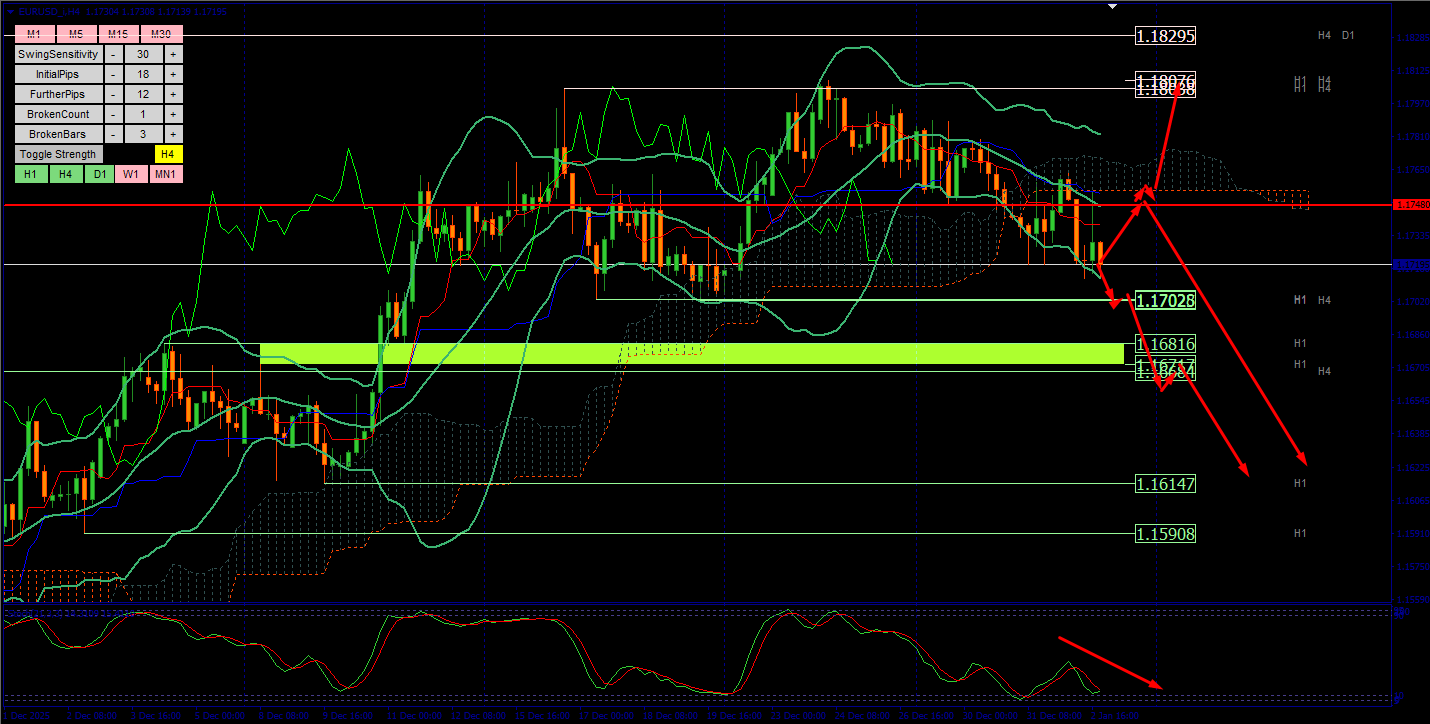
Task: Click the 1.17028 price level label
Action: (x=1166, y=299)
